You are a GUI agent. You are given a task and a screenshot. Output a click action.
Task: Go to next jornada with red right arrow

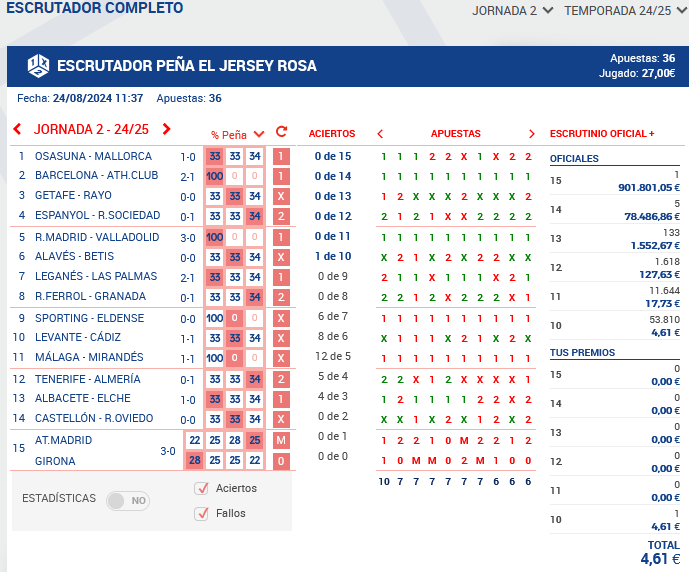pyautogui.click(x=166, y=129)
